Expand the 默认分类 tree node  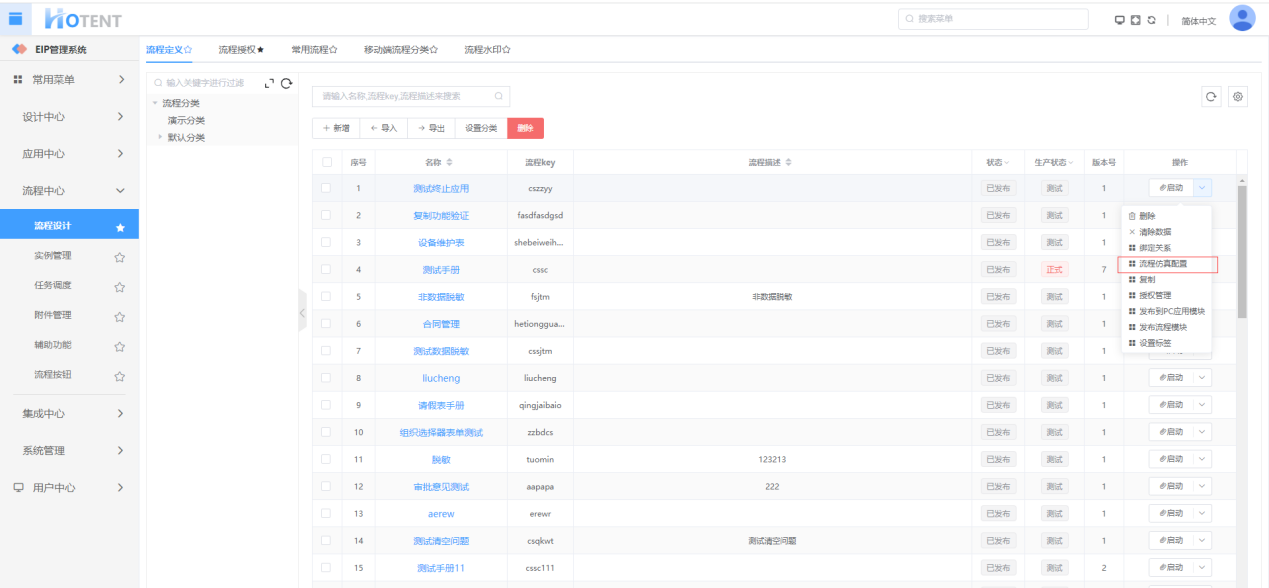[x=160, y=137]
